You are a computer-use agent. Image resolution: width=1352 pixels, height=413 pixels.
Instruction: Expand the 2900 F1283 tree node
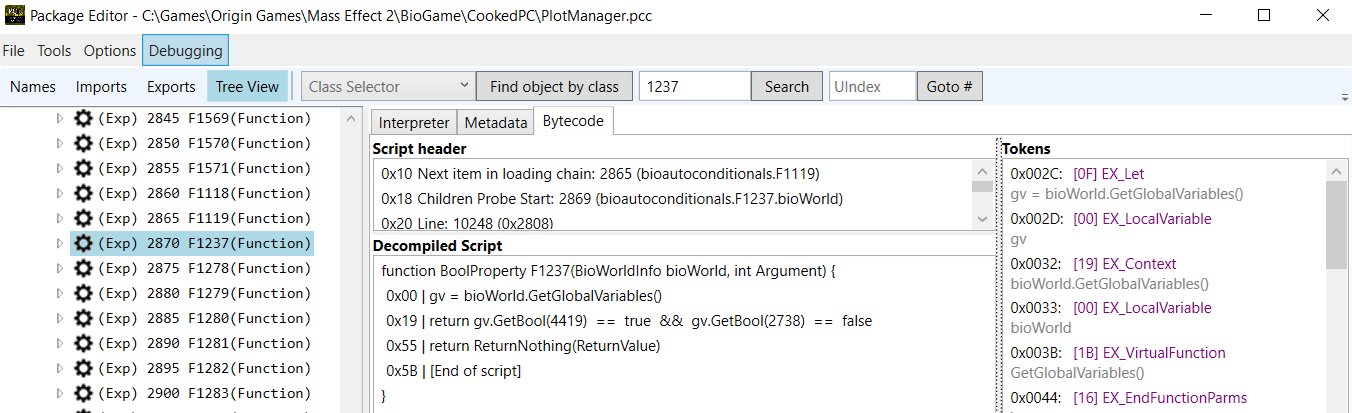(x=59, y=393)
